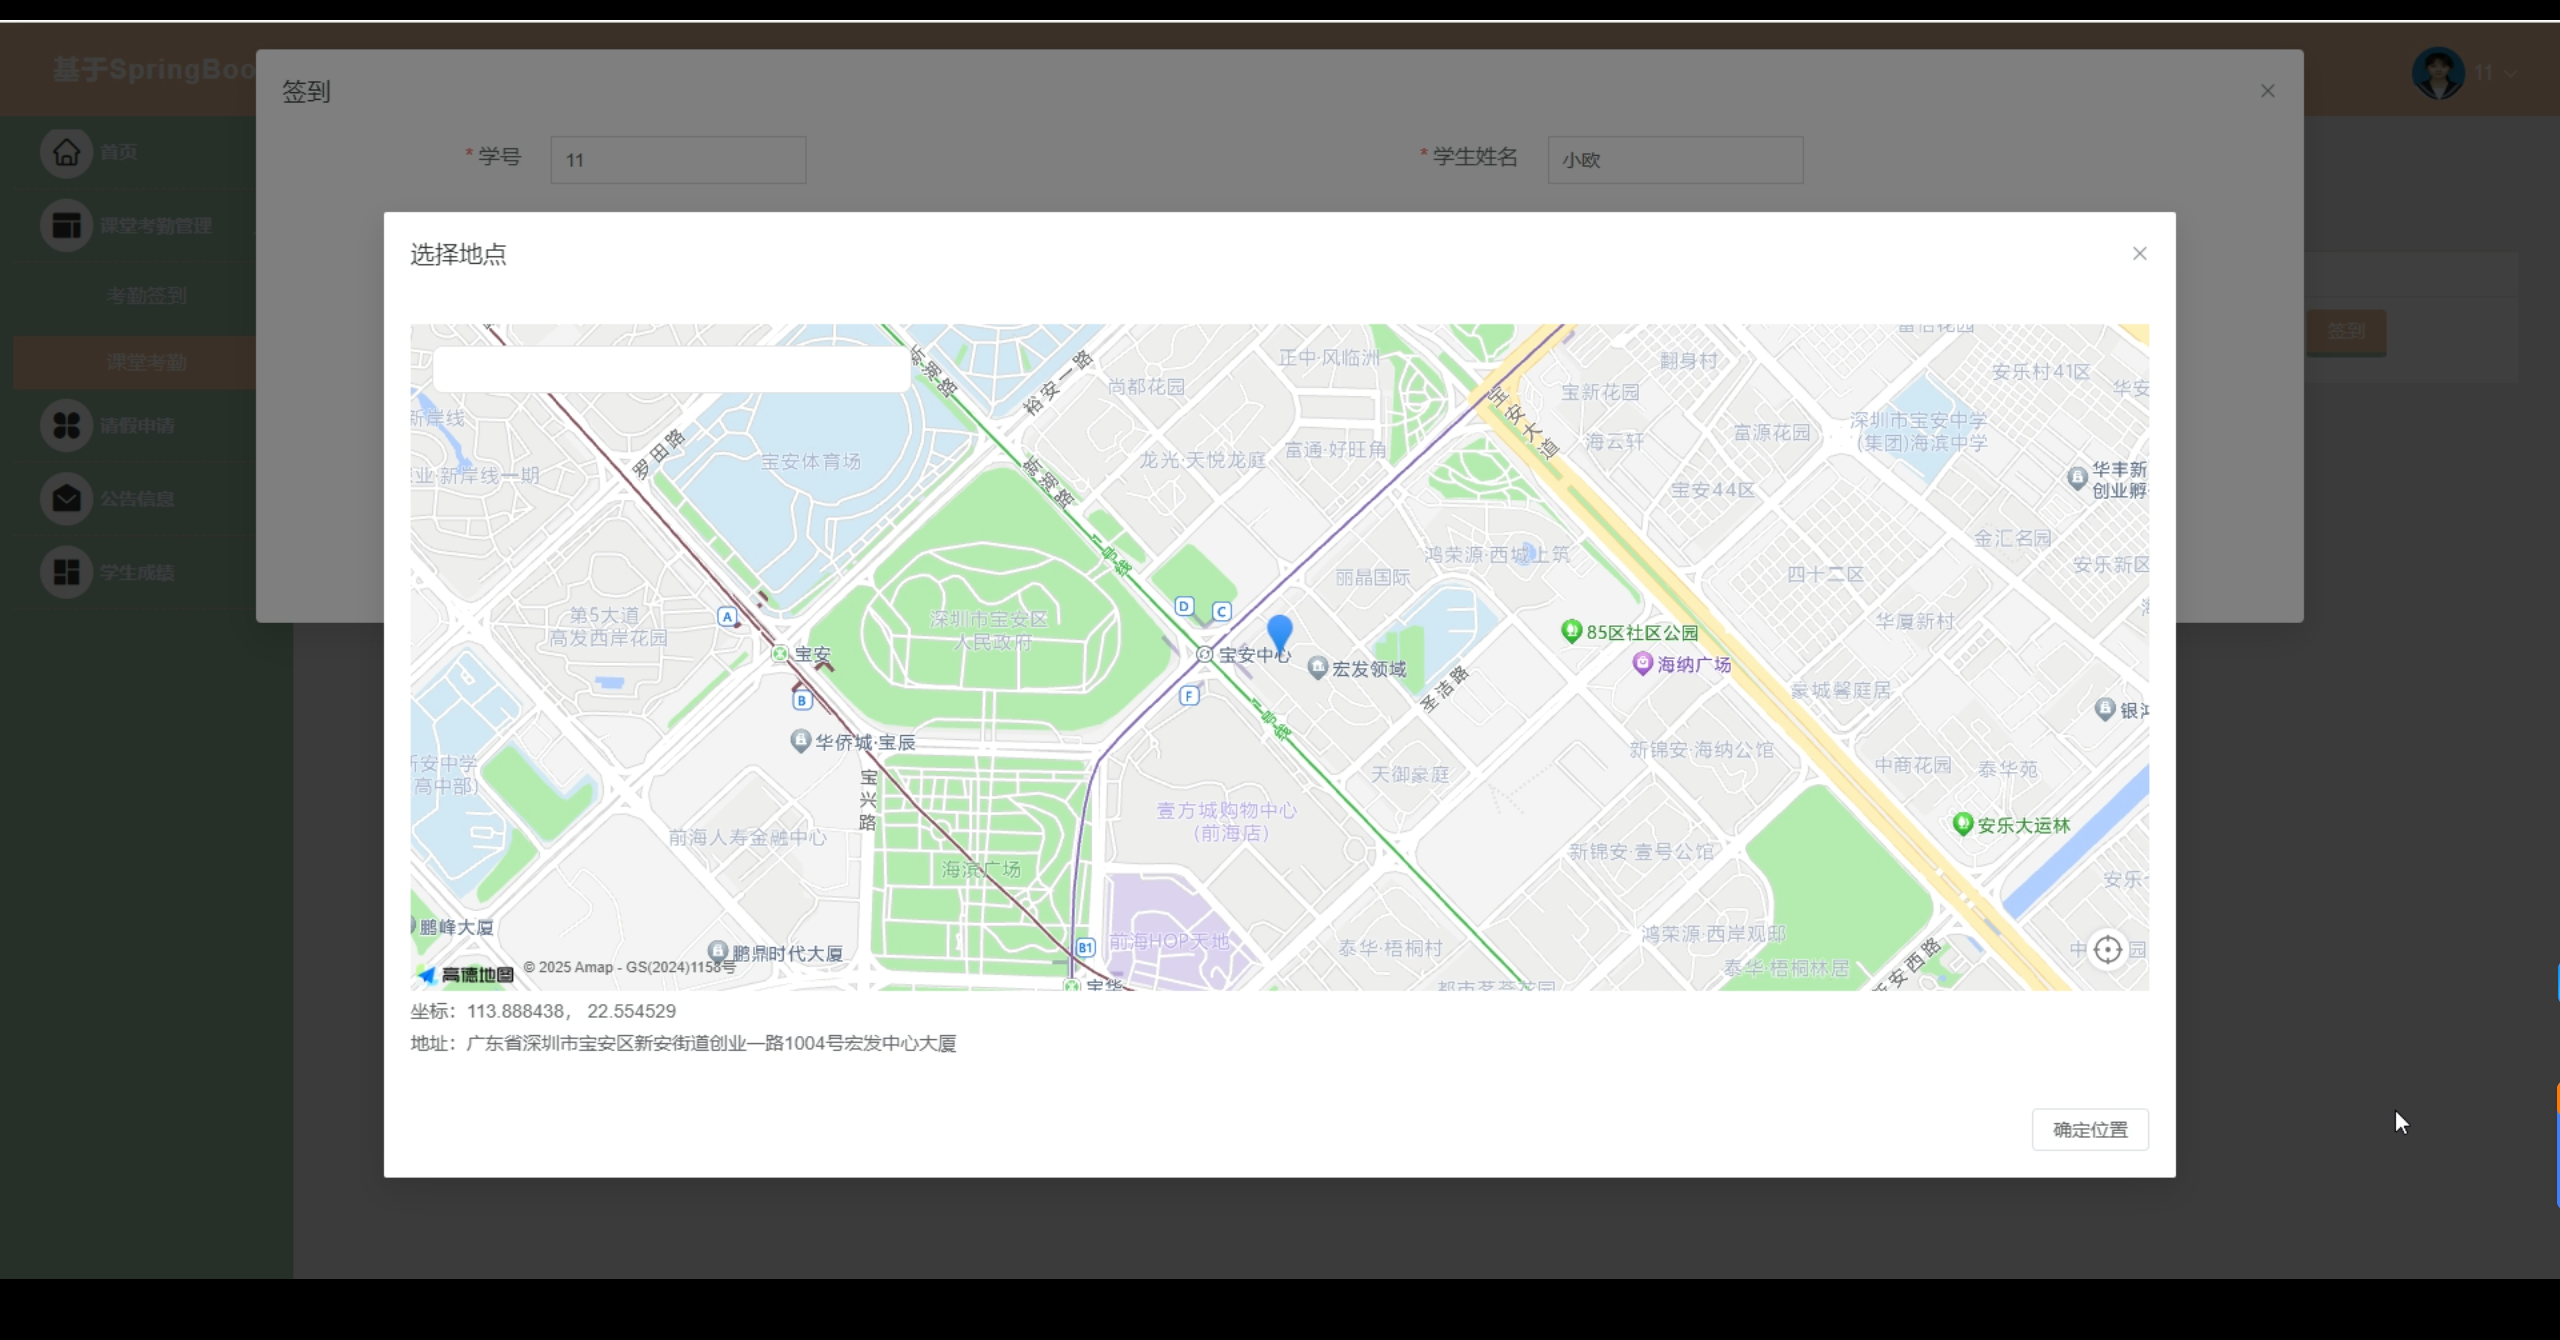Viewport: 2560px width, 1340px height.
Task: Click the 85区社区公园 park marker
Action: [x=1571, y=631]
